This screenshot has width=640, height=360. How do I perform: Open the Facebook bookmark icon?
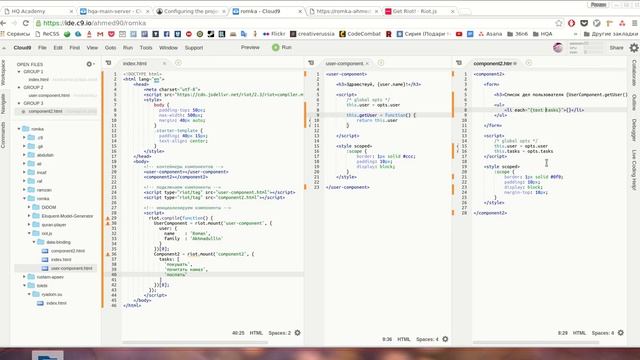point(167,34)
